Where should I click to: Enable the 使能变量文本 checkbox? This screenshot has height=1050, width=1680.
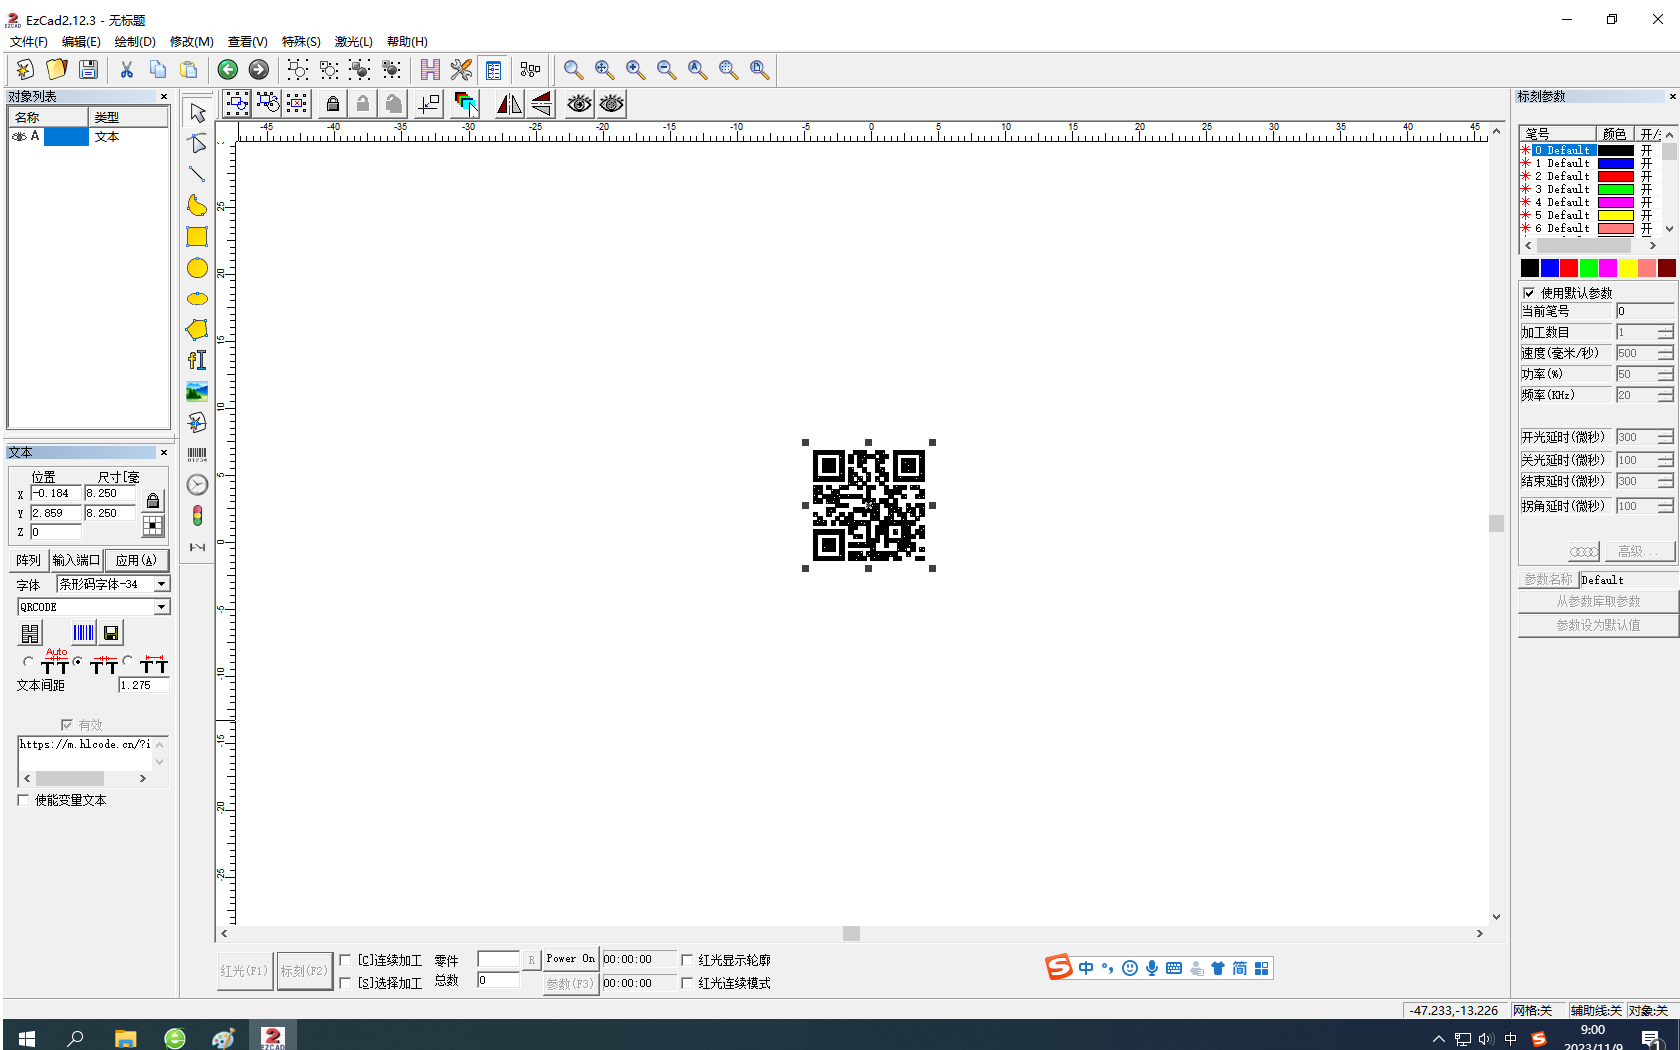pos(24,800)
